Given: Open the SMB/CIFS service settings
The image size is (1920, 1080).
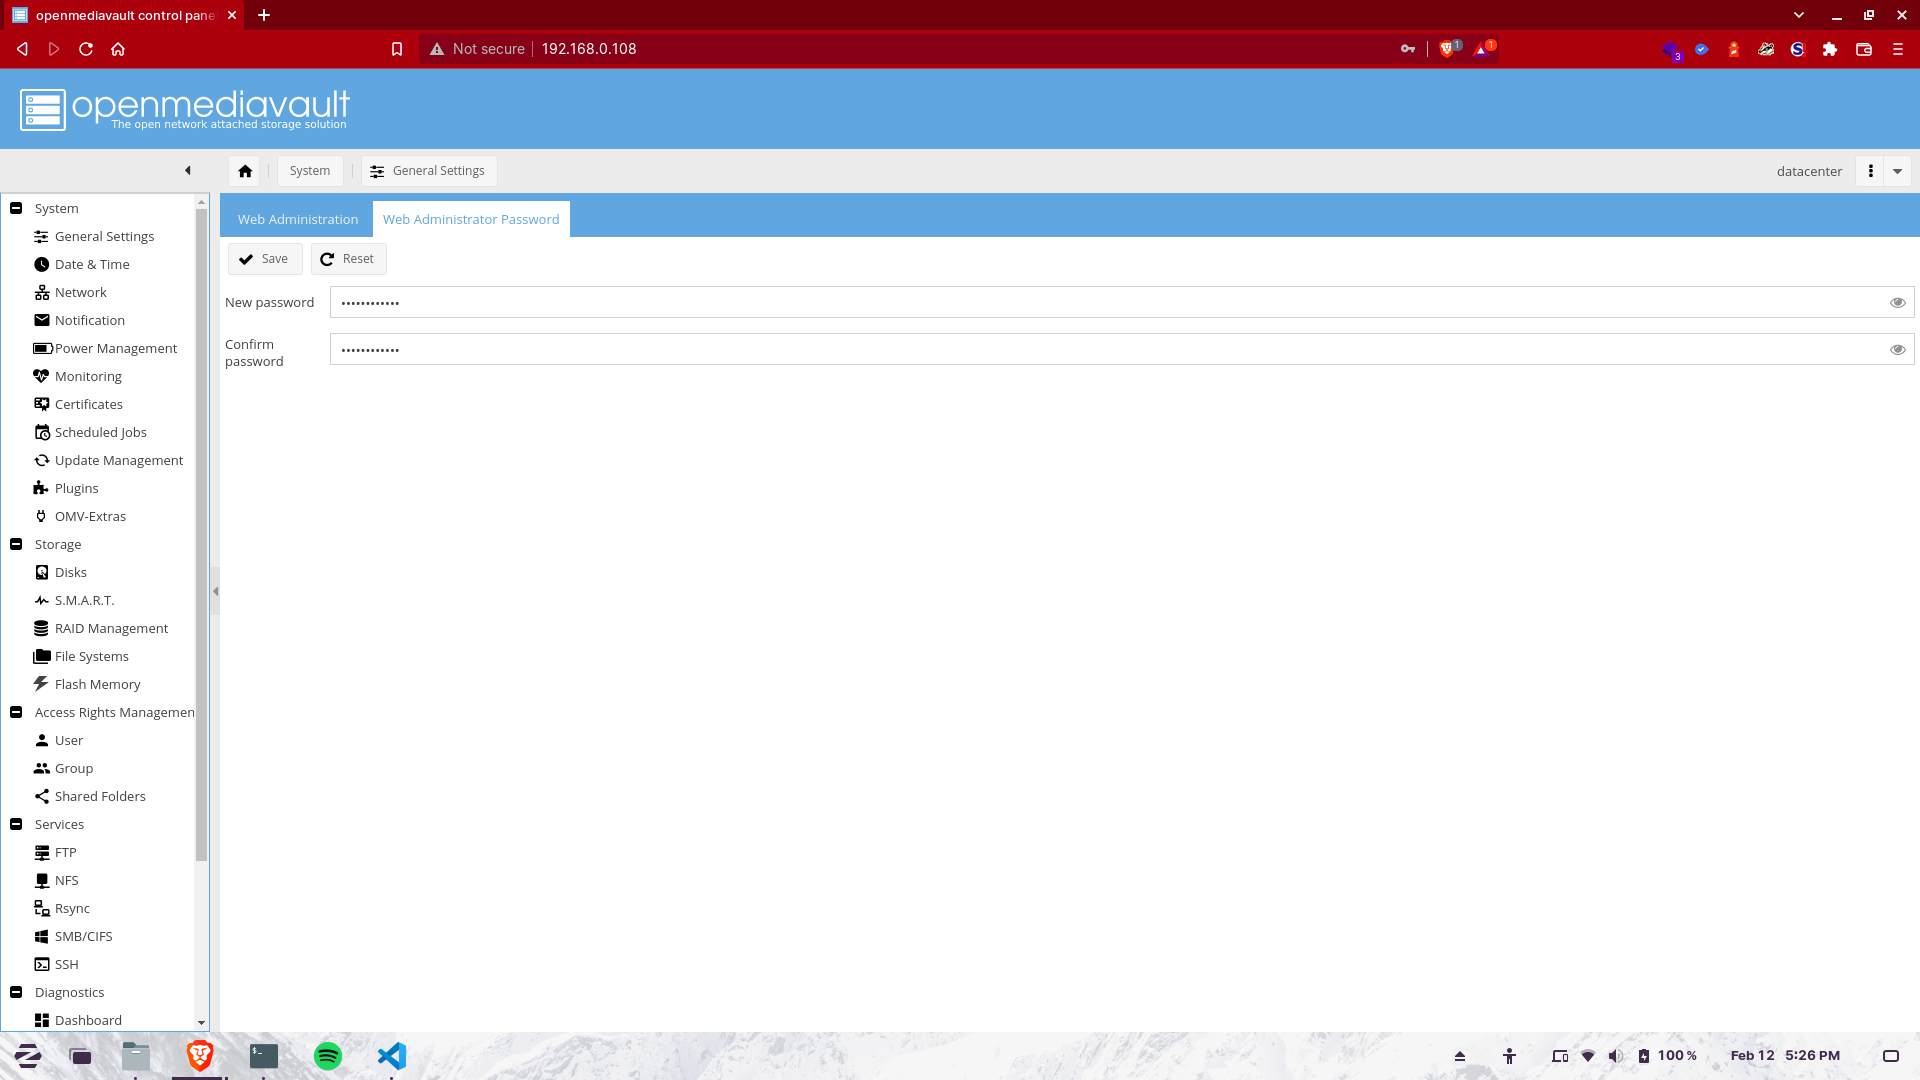Looking at the screenshot, I should tap(83, 936).
